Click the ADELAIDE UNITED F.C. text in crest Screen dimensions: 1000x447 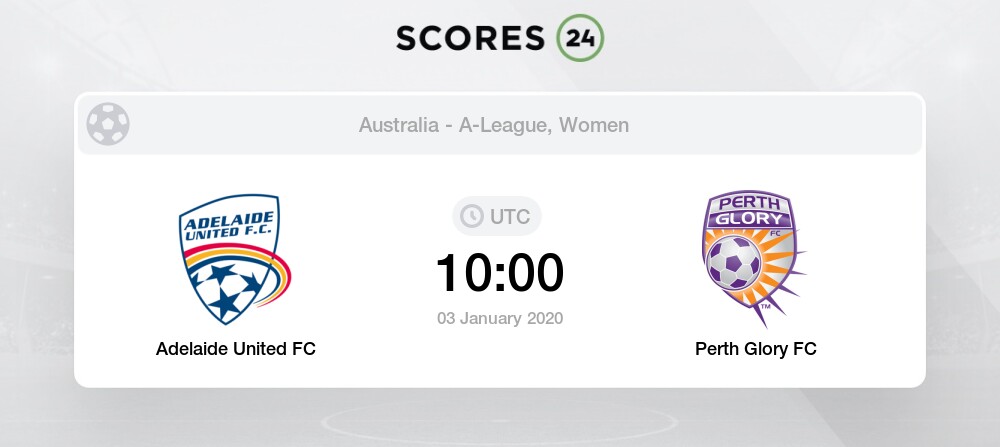click(228, 226)
